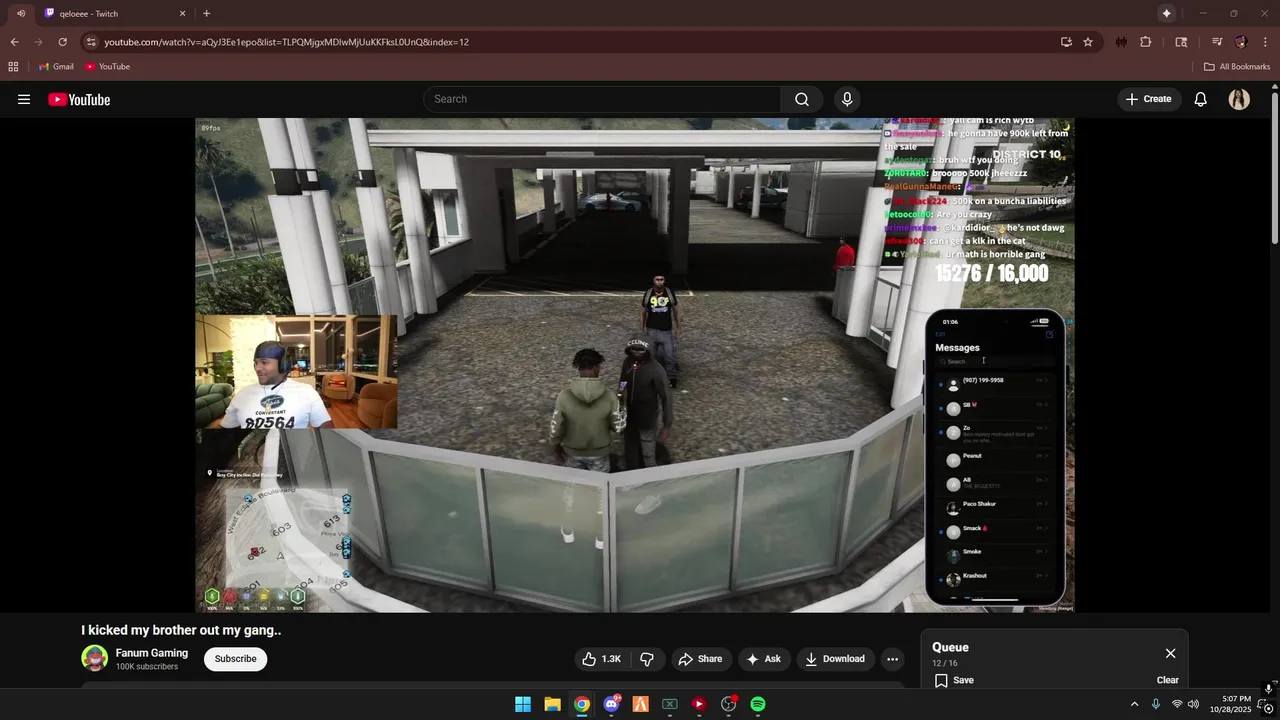This screenshot has width=1280, height=720.
Task: Start voice search with the microphone
Action: click(x=847, y=99)
